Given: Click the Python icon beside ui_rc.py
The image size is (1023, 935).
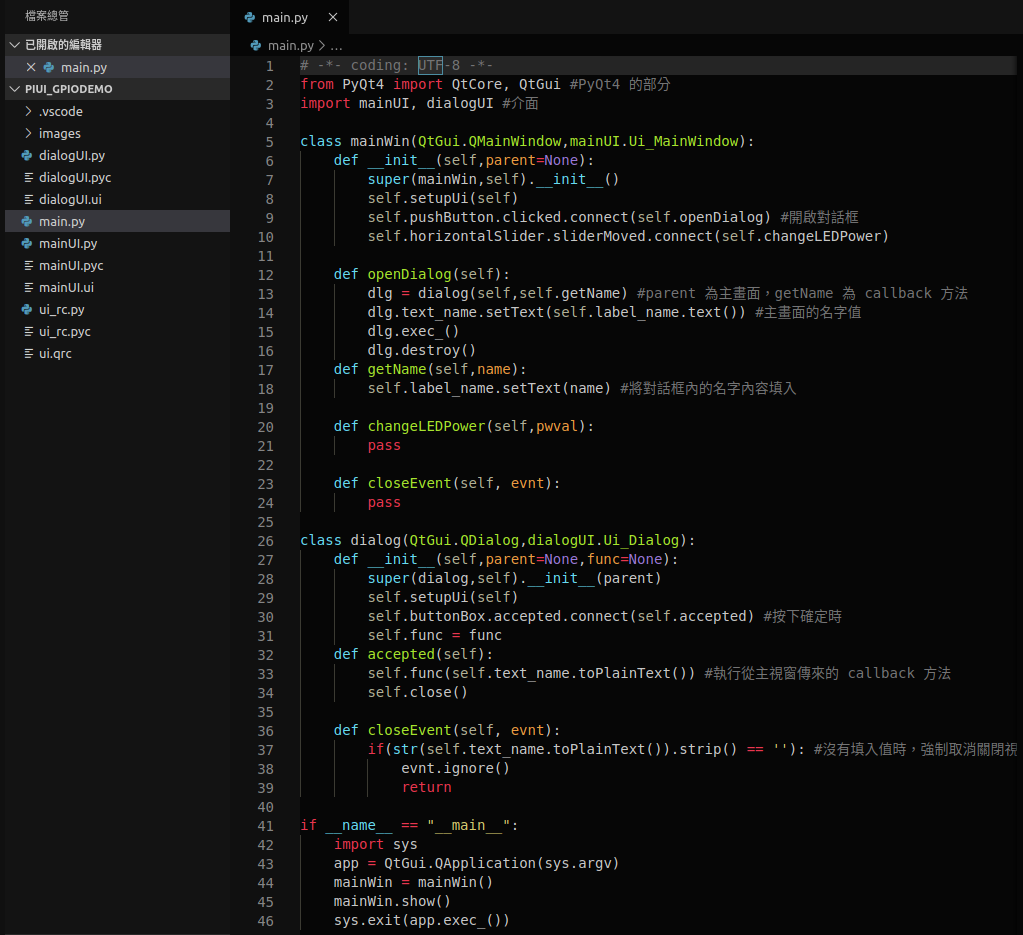Looking at the screenshot, I should pyautogui.click(x=27, y=309).
